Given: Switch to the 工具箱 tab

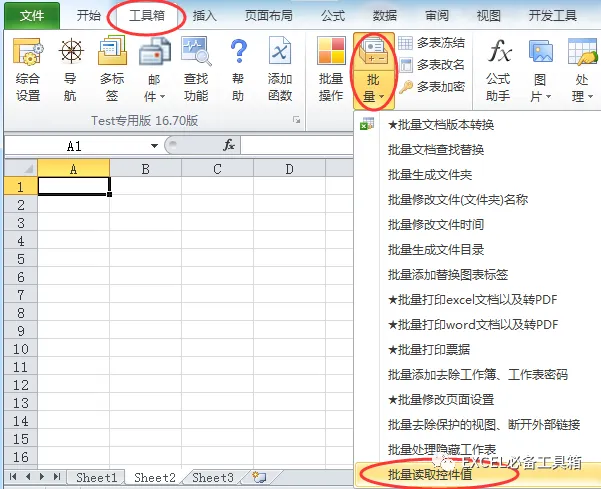Looking at the screenshot, I should tap(147, 16).
